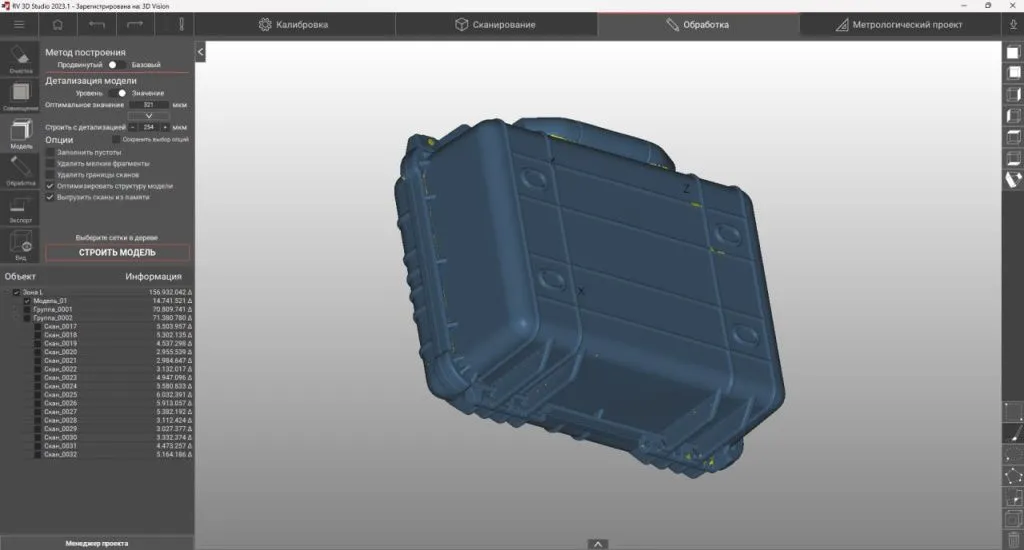Image resolution: width=1024 pixels, height=550 pixels.
Task: Select the Очистка (cleanup) tool
Action: coord(21,60)
